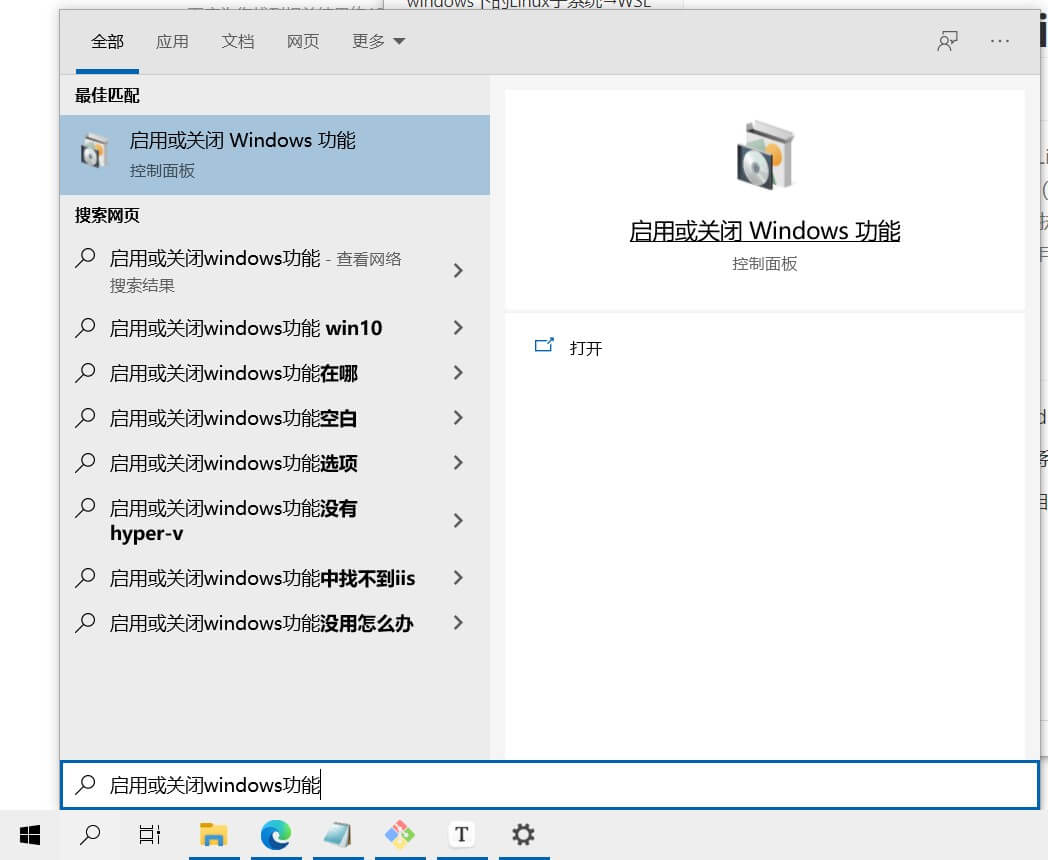The image size is (1048, 860).
Task: Click the underlined 启用或关闭 Windows 功能 title link
Action: point(765,231)
